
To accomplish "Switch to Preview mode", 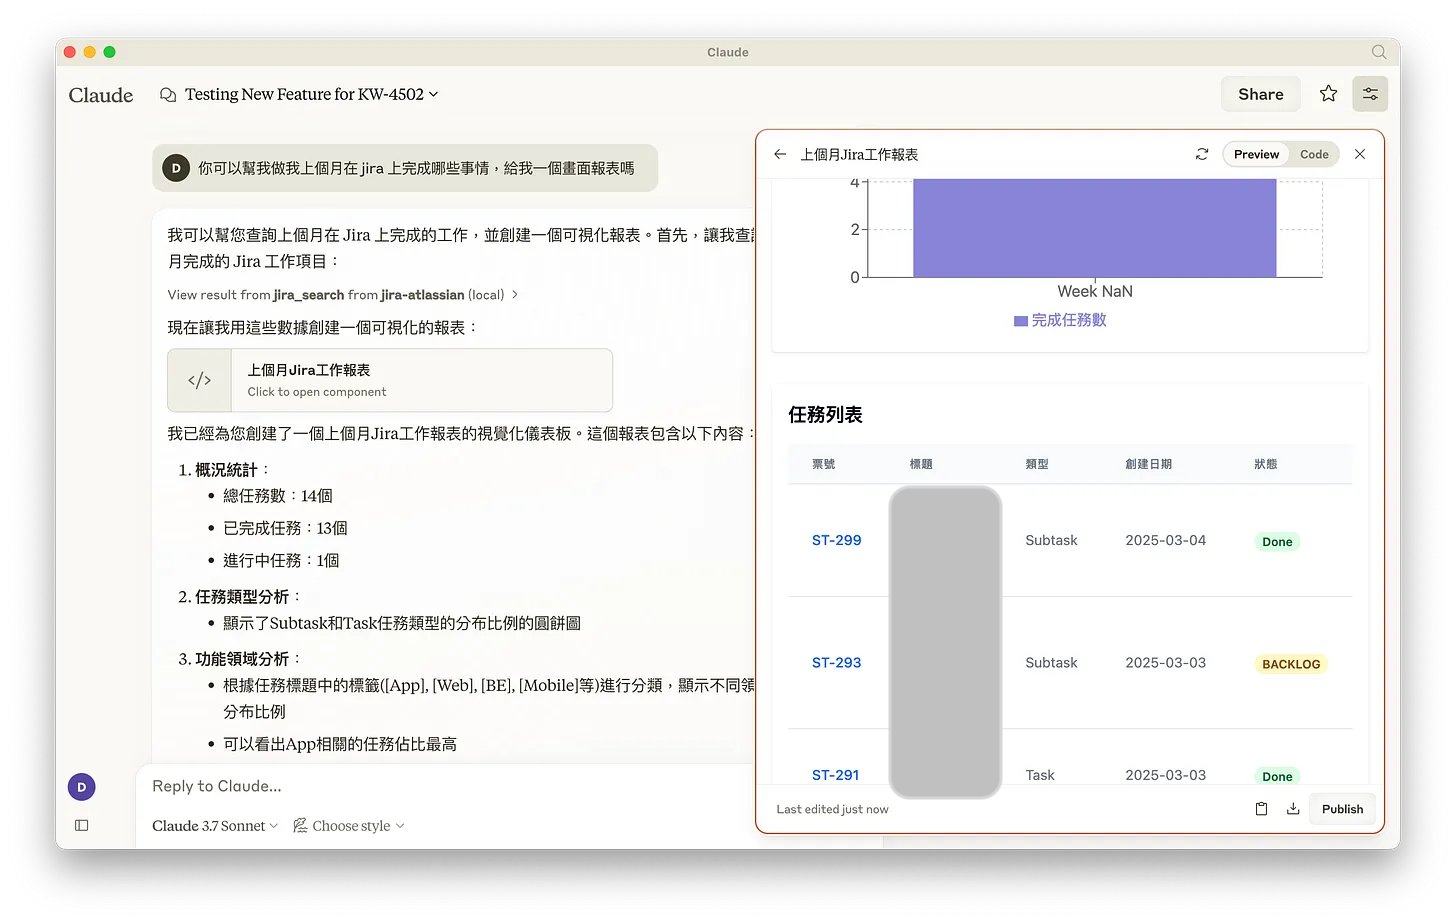I will (x=1256, y=154).
